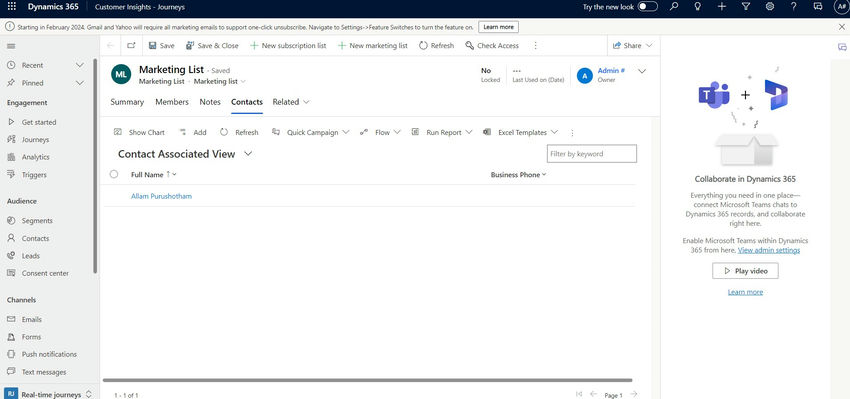This screenshot has width=850, height=399.
Task: Click the lightbulb assistant icon
Action: (698, 7)
